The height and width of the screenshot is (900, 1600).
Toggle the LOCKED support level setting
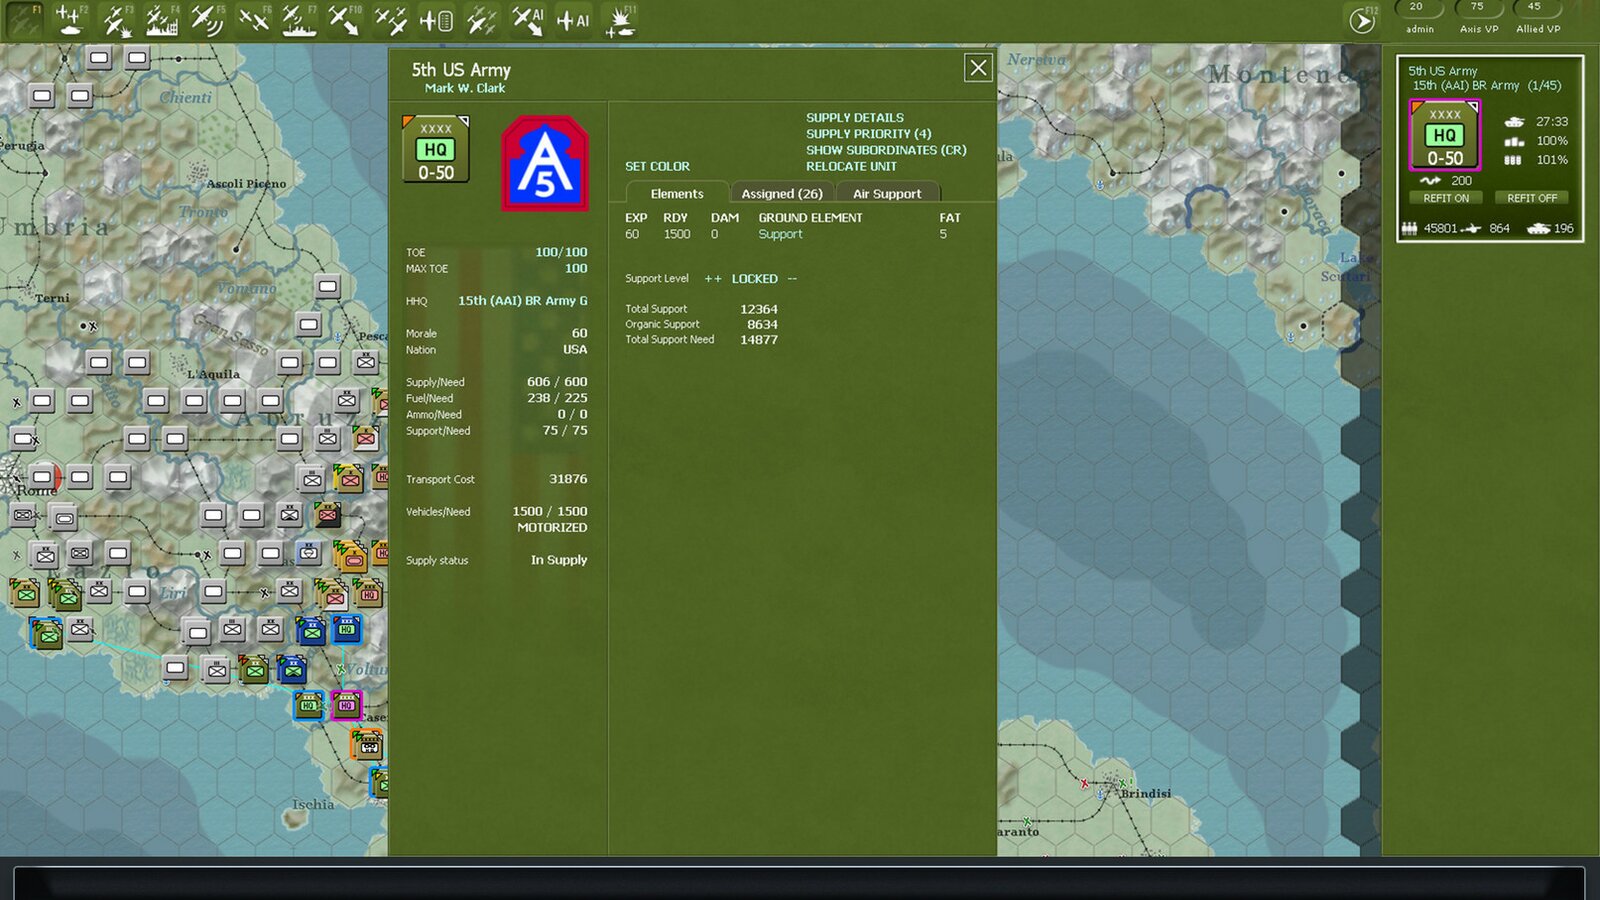(x=754, y=279)
